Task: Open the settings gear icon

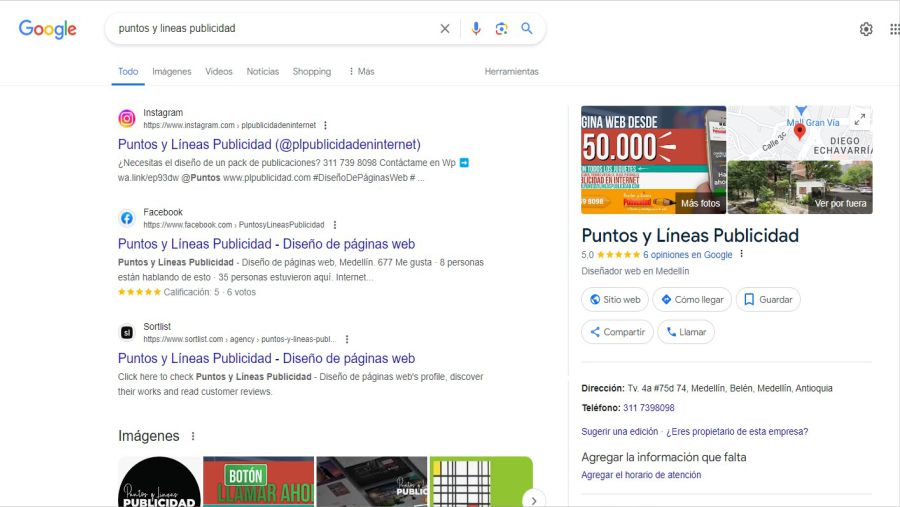Action: point(866,29)
